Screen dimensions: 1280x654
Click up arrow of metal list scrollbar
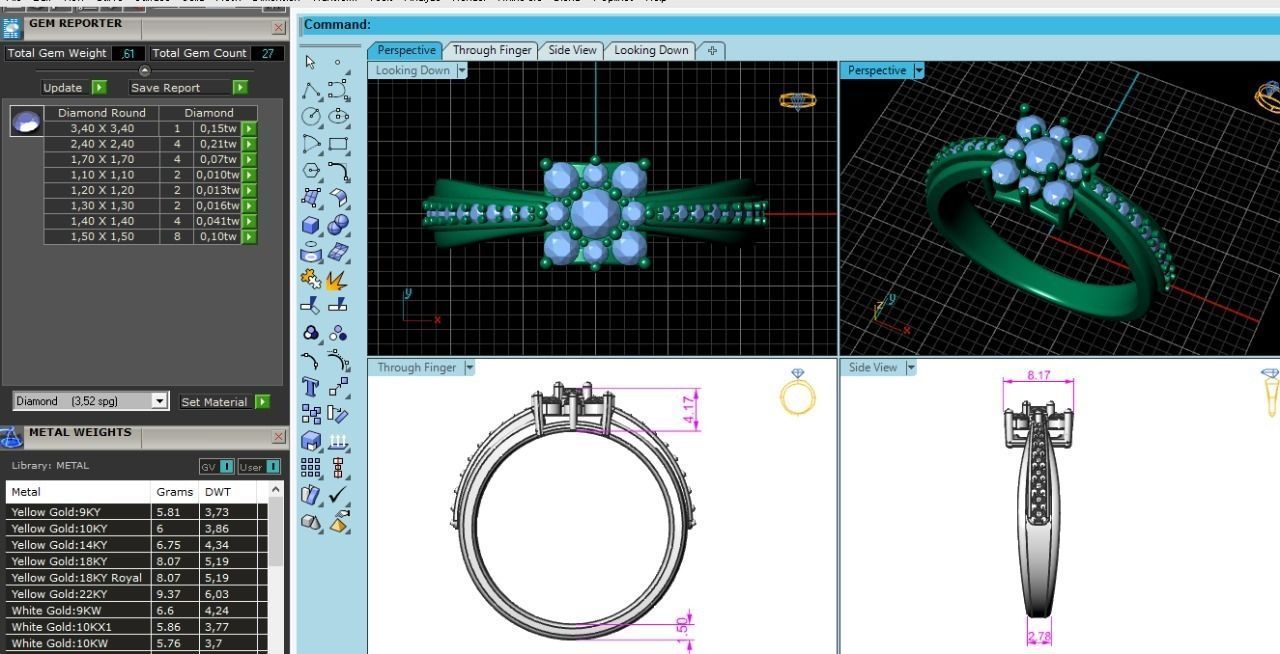coord(276,490)
